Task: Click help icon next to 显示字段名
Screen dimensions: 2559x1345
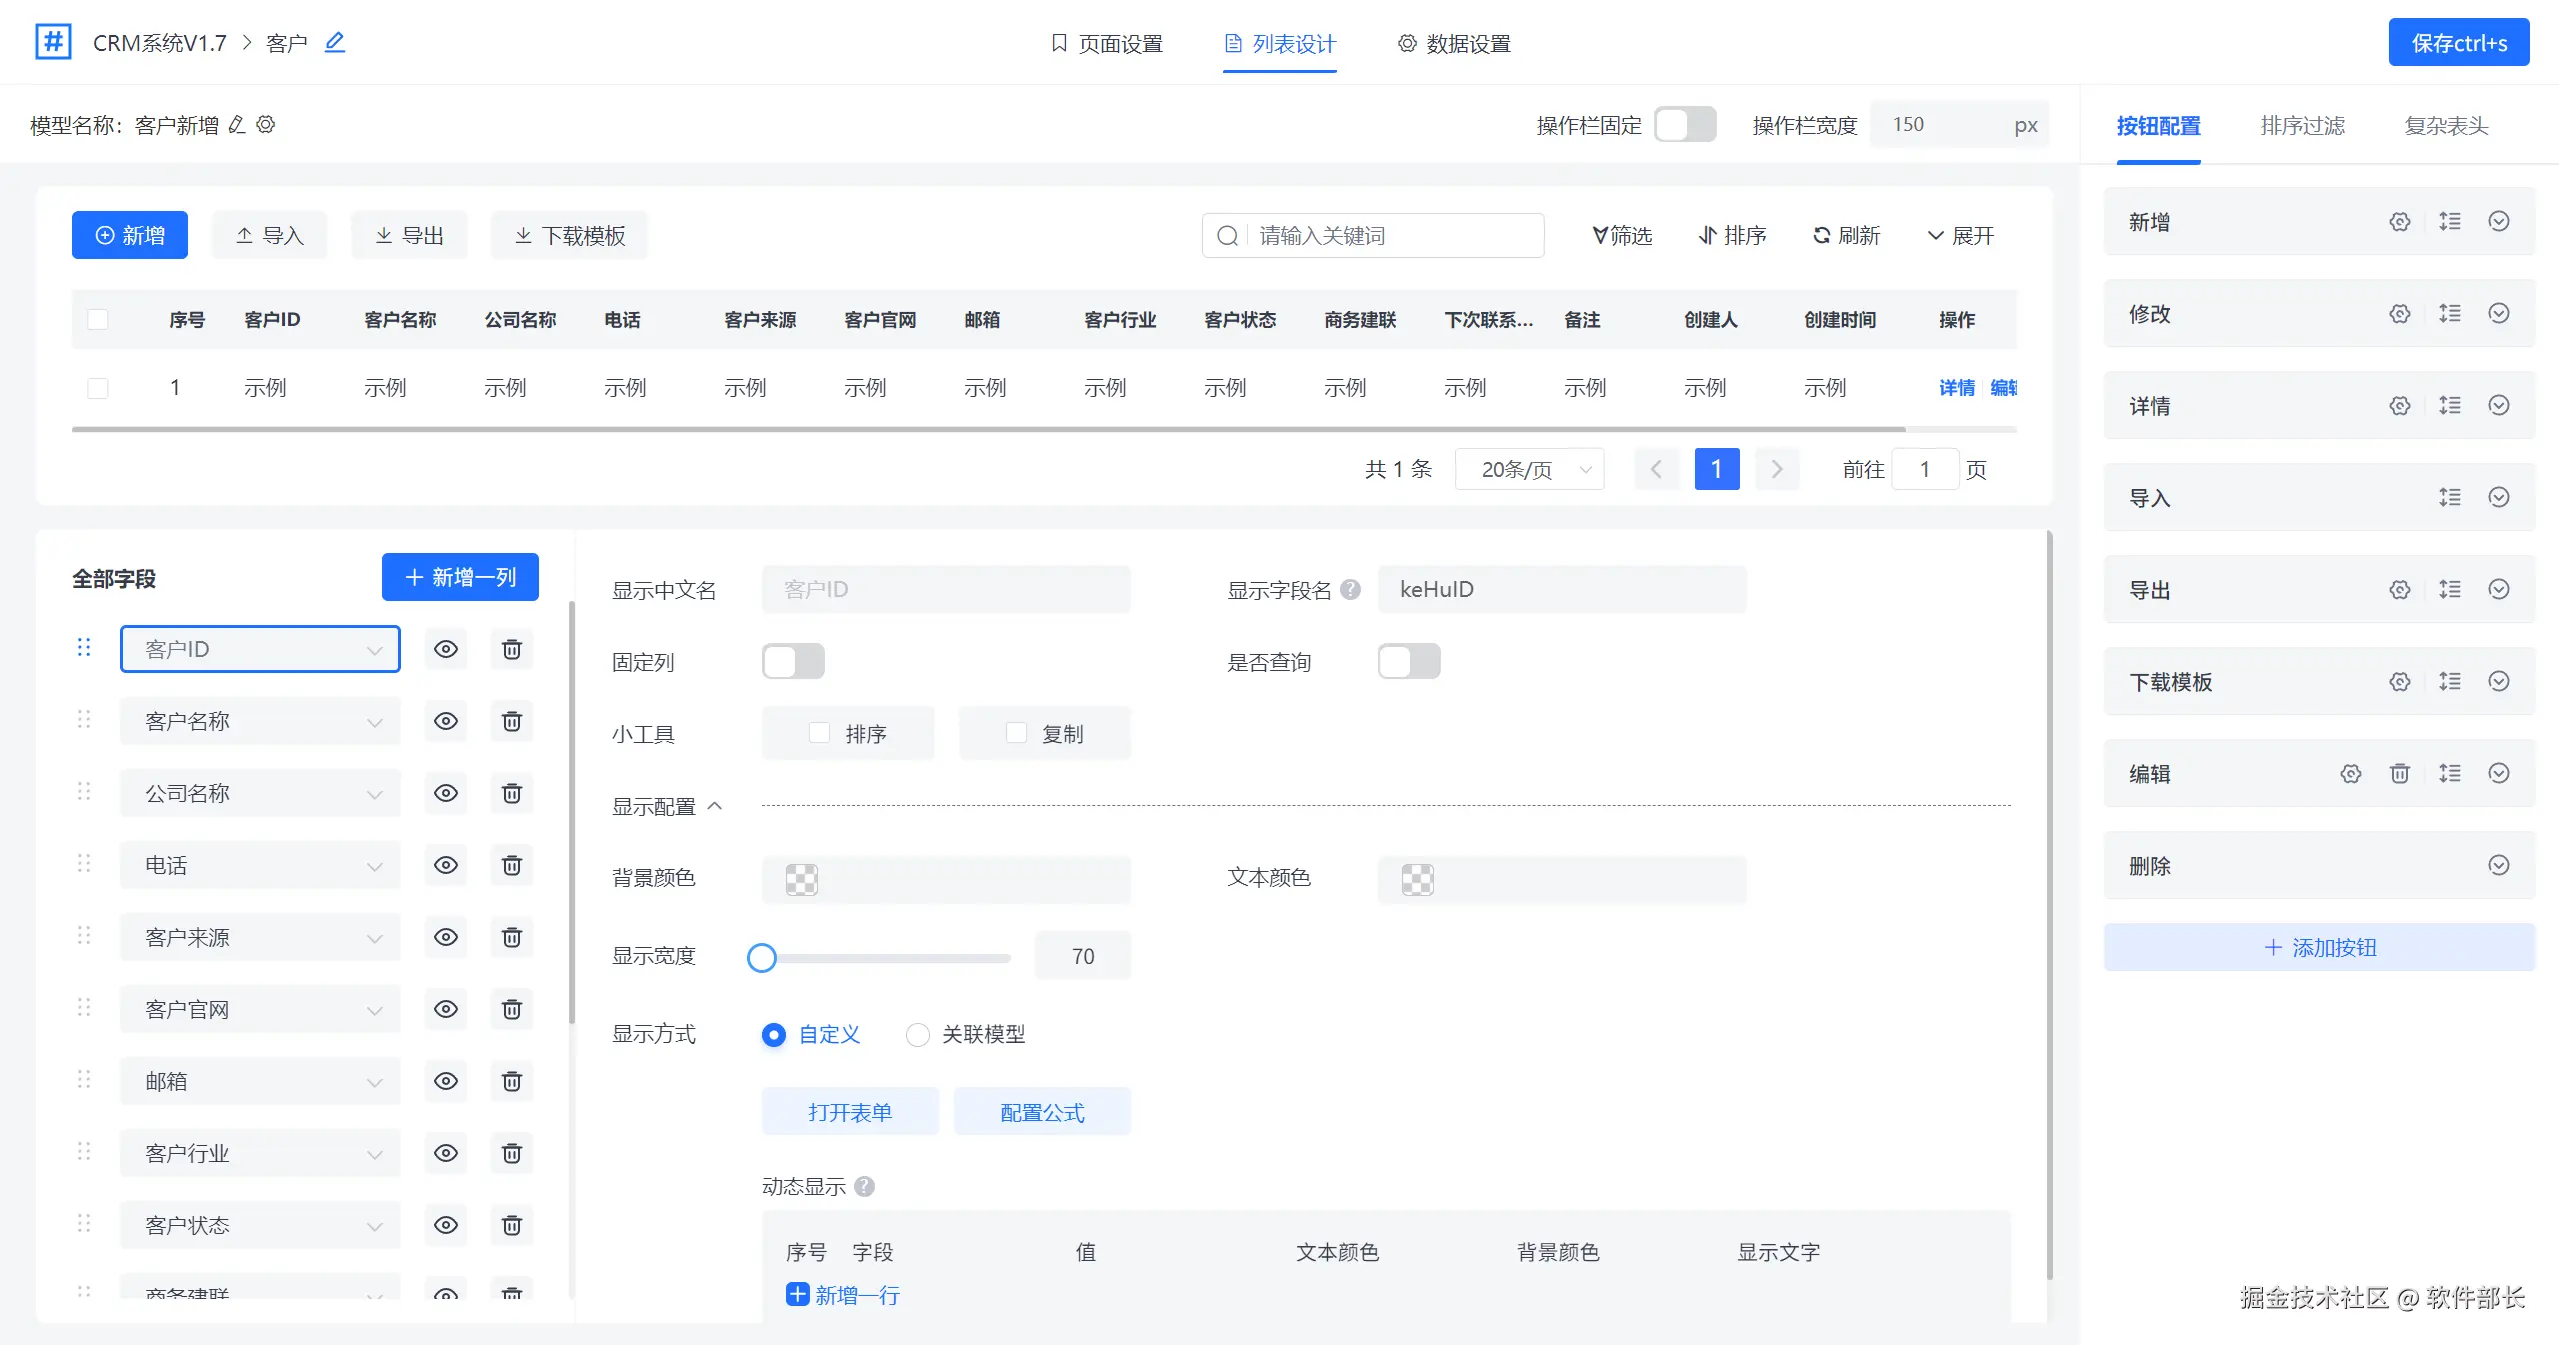Action: 1350,590
